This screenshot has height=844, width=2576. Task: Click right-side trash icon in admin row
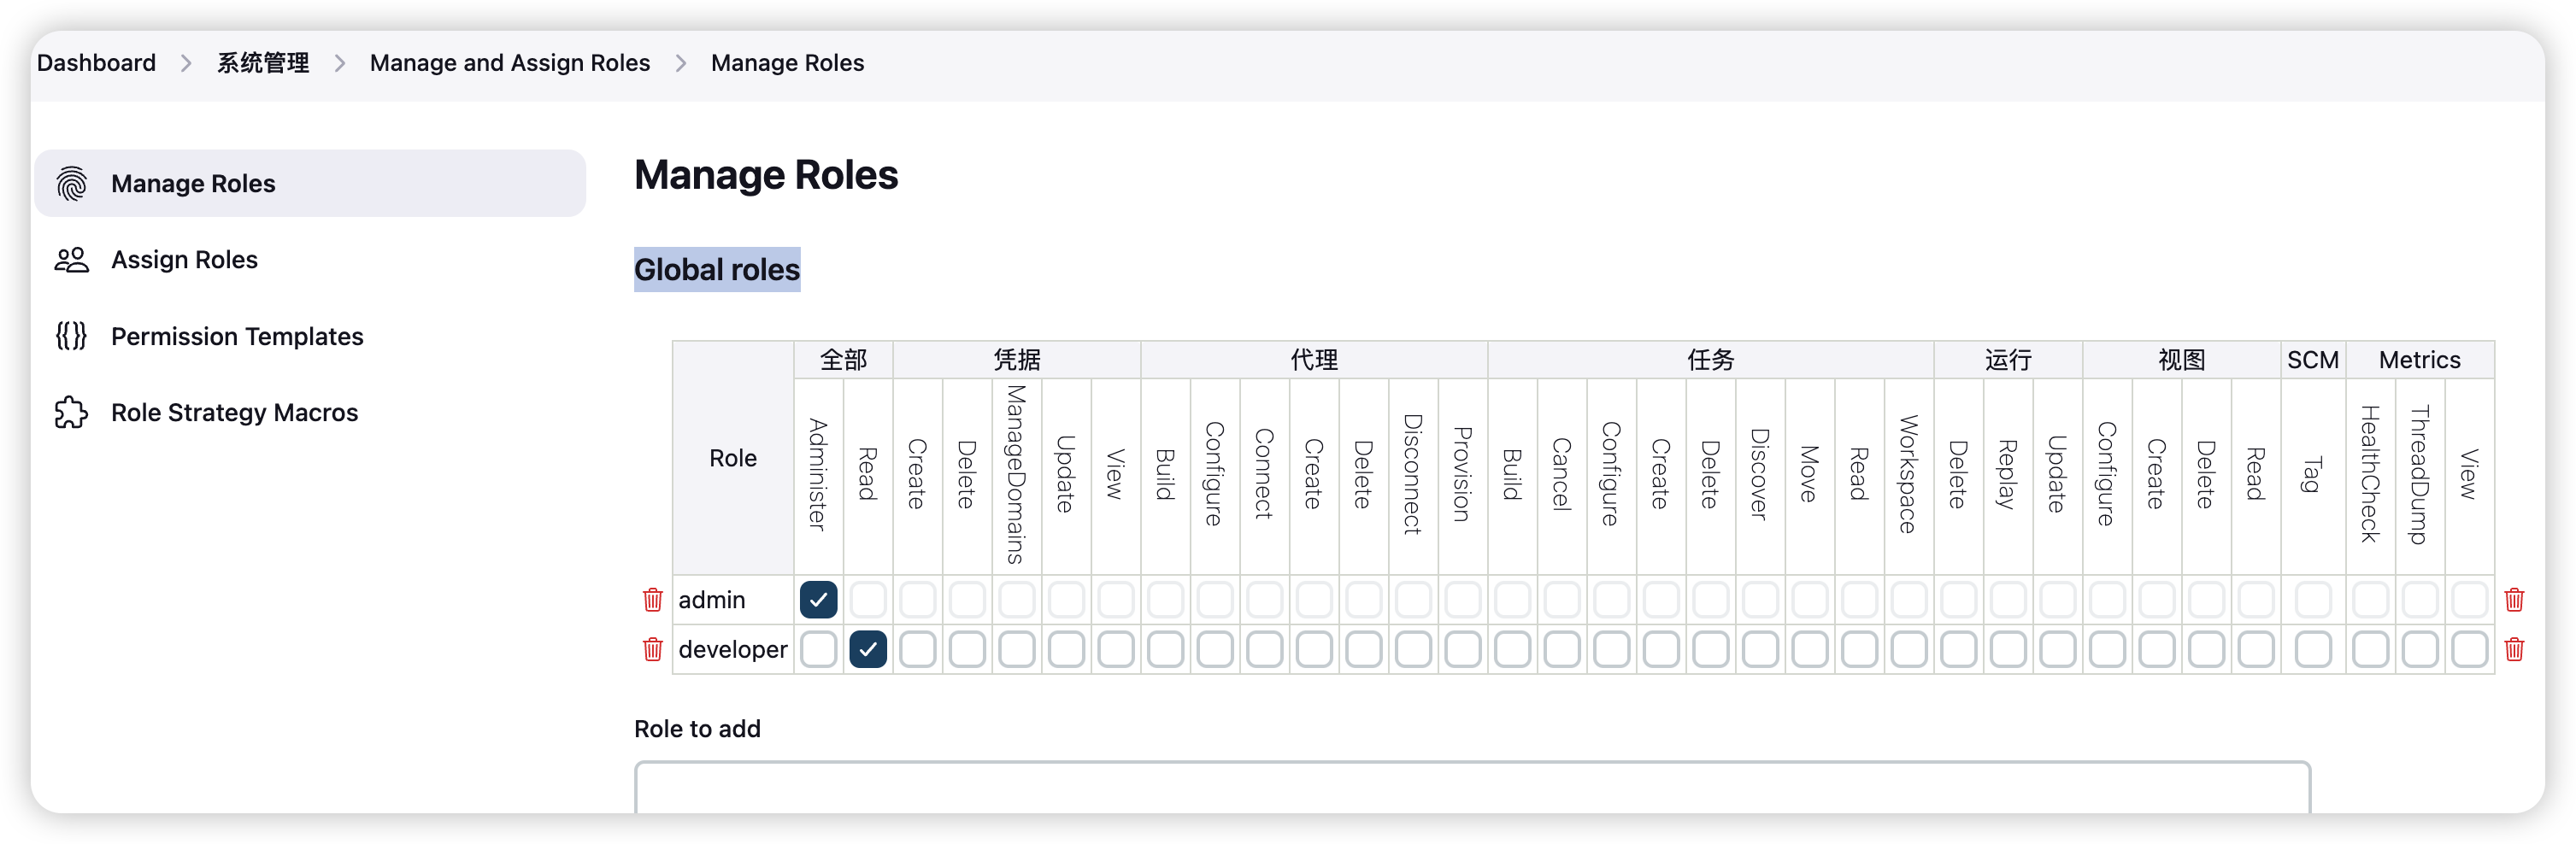pos(2514,599)
